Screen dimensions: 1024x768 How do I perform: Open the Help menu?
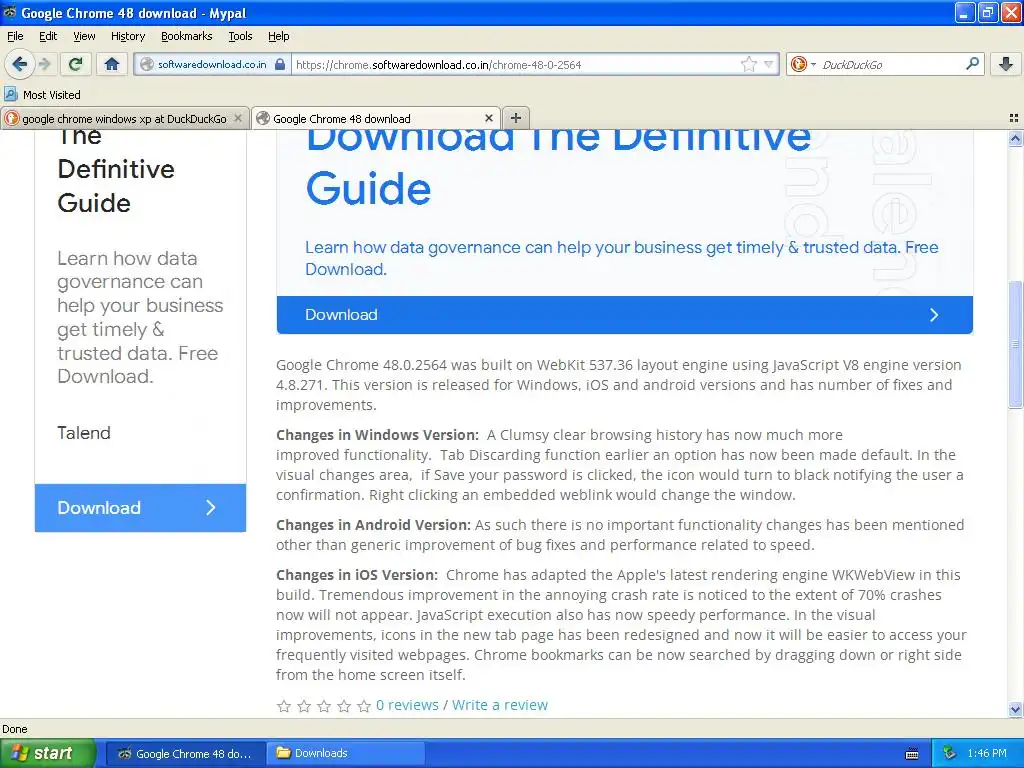(x=278, y=36)
